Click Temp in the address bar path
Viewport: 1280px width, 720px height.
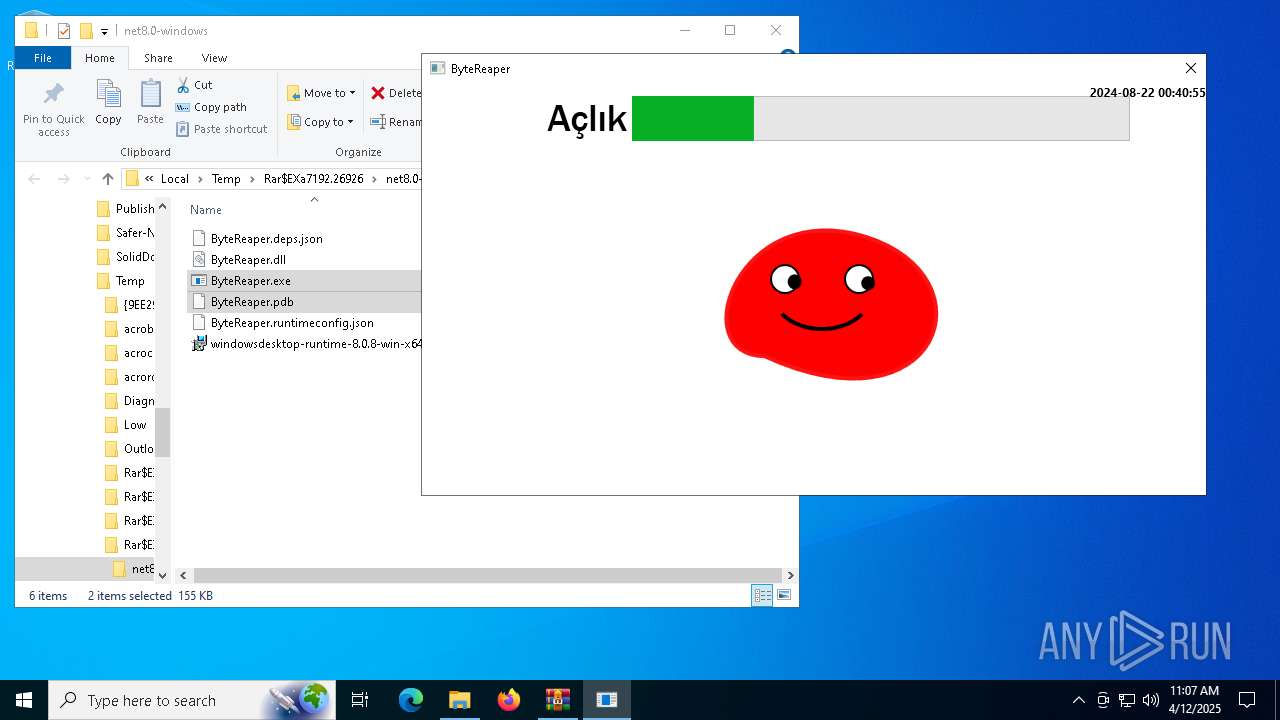tap(226, 179)
